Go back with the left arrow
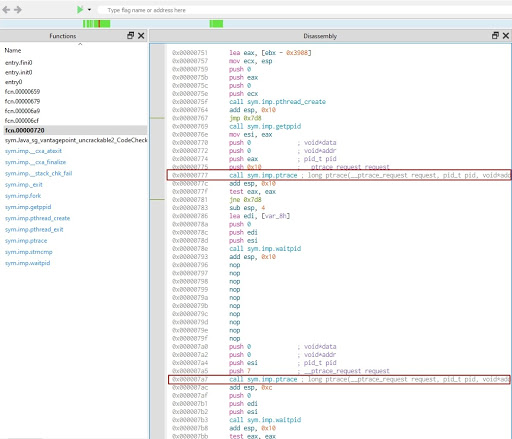This screenshot has width=512, height=439. tap(6, 10)
